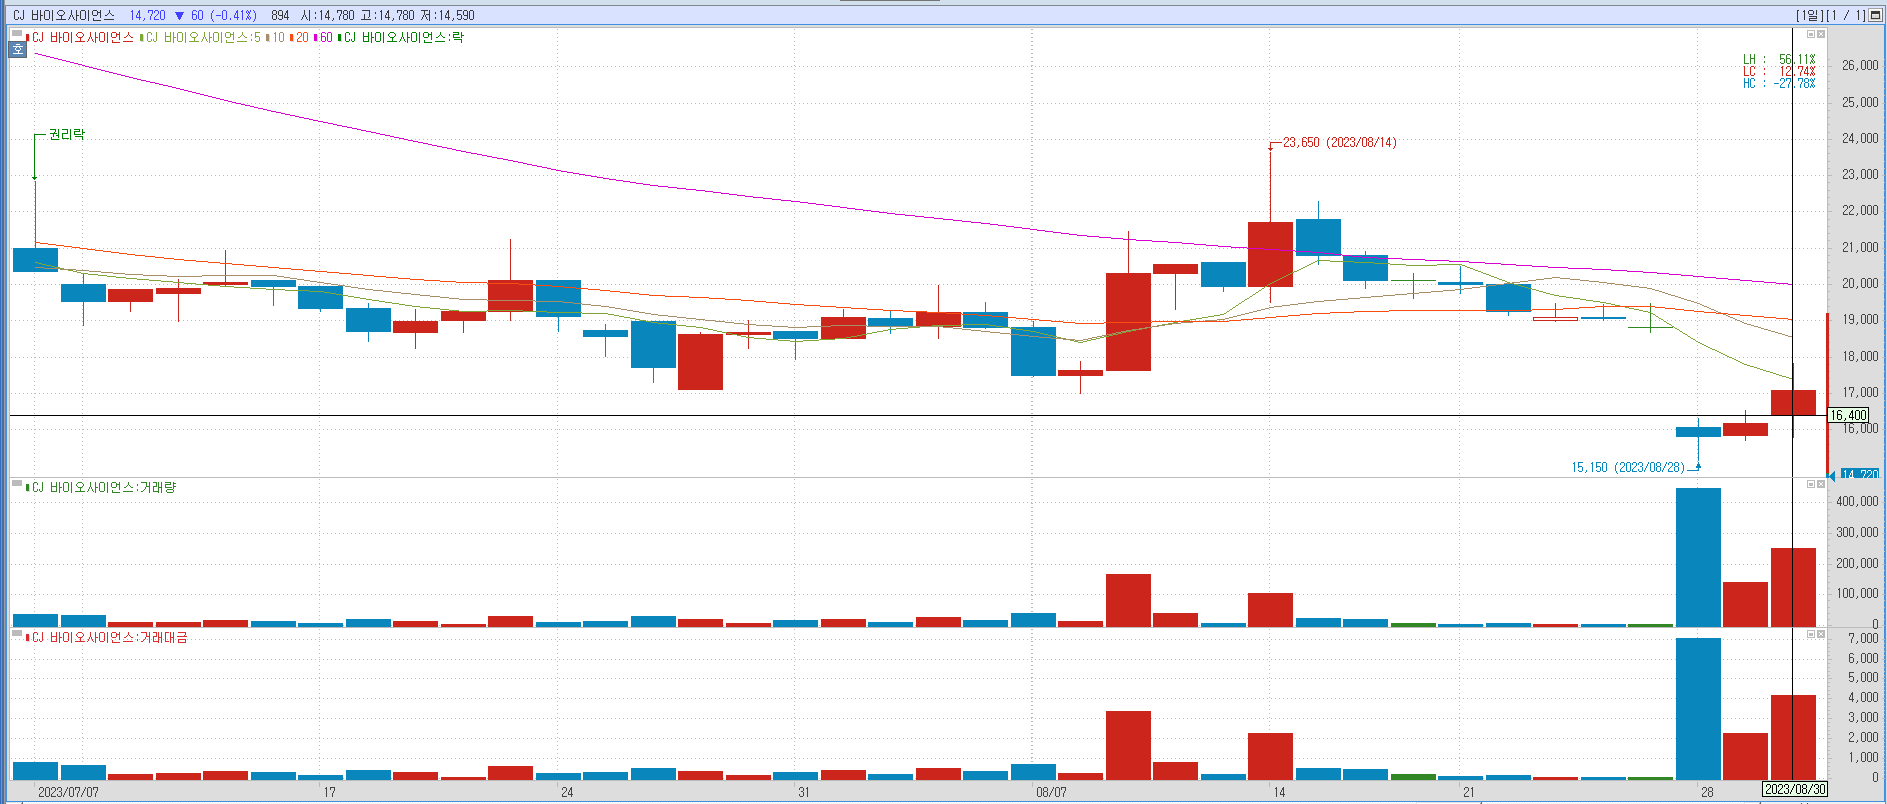This screenshot has width=1887, height=804.
Task: Click the 15,150 low price annotation
Action: pyautogui.click(x=1628, y=467)
